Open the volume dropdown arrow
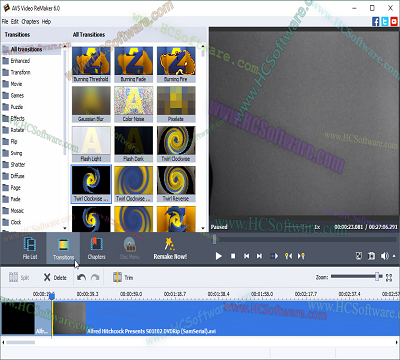Image resolution: width=400 pixels, height=360 pixels. pos(394,256)
